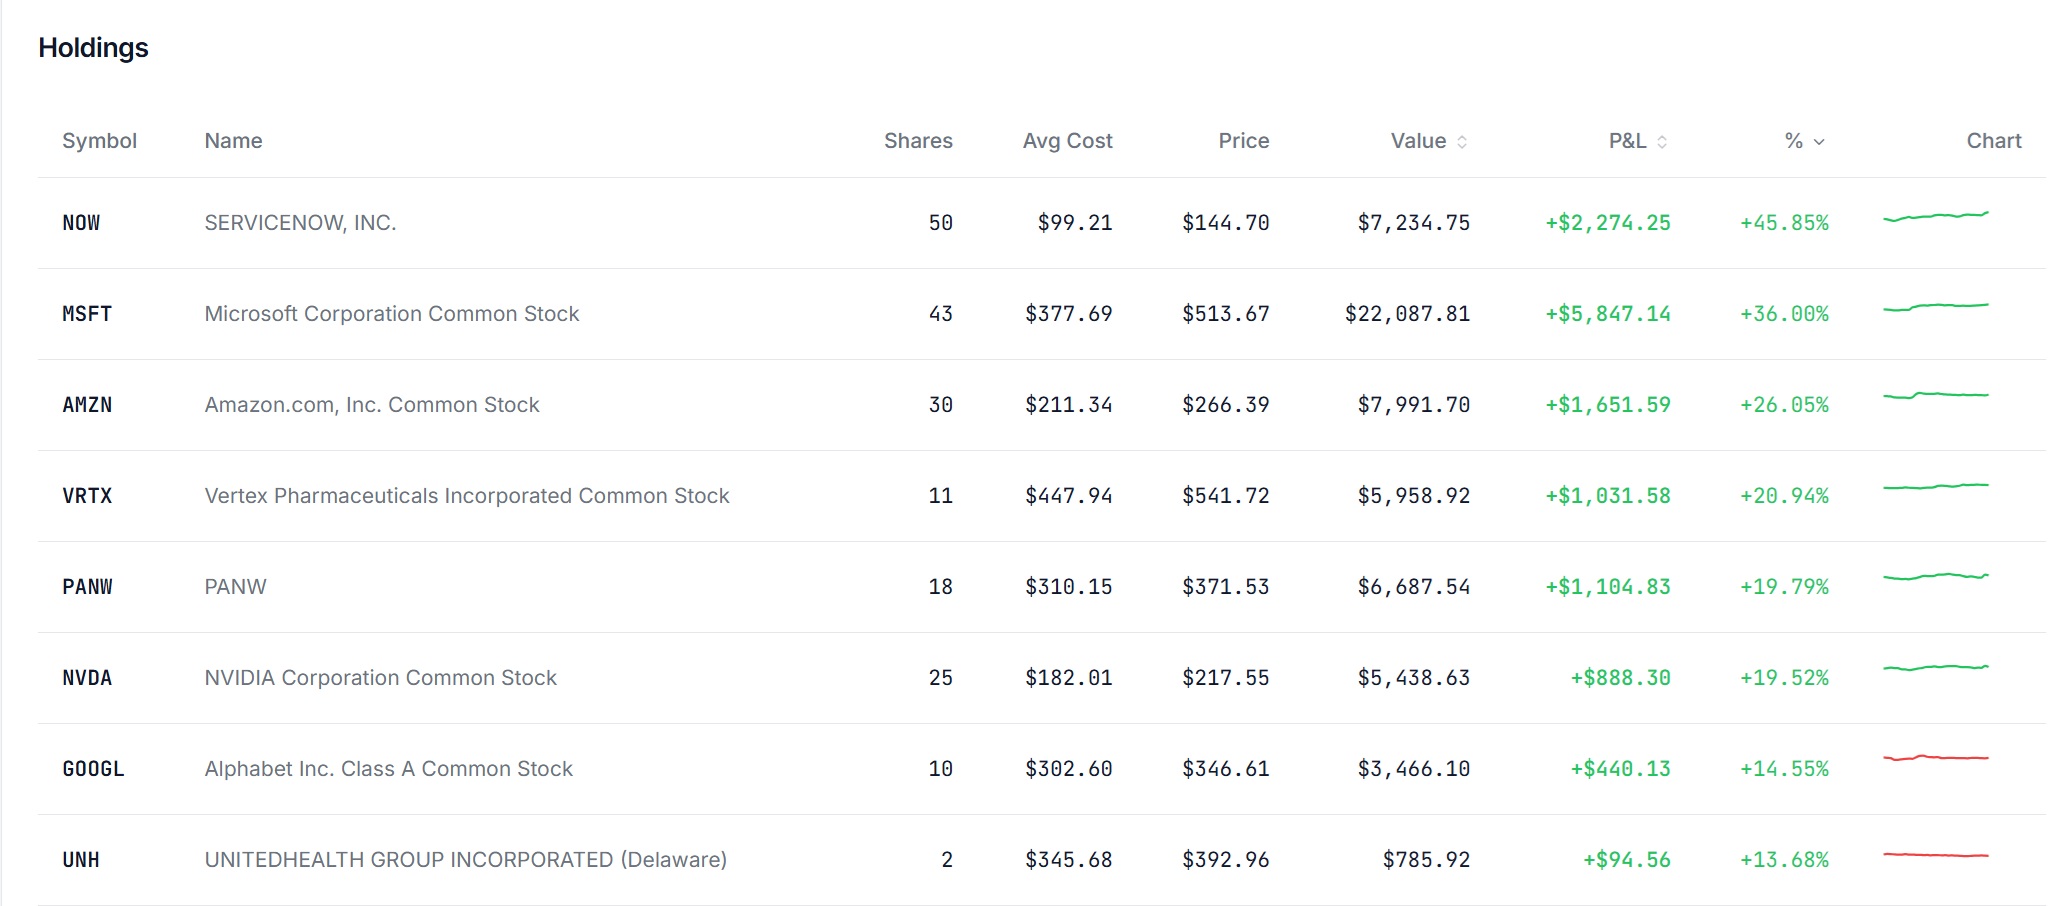Click UNH price $392.96
2049x906 pixels.
tap(1226, 860)
